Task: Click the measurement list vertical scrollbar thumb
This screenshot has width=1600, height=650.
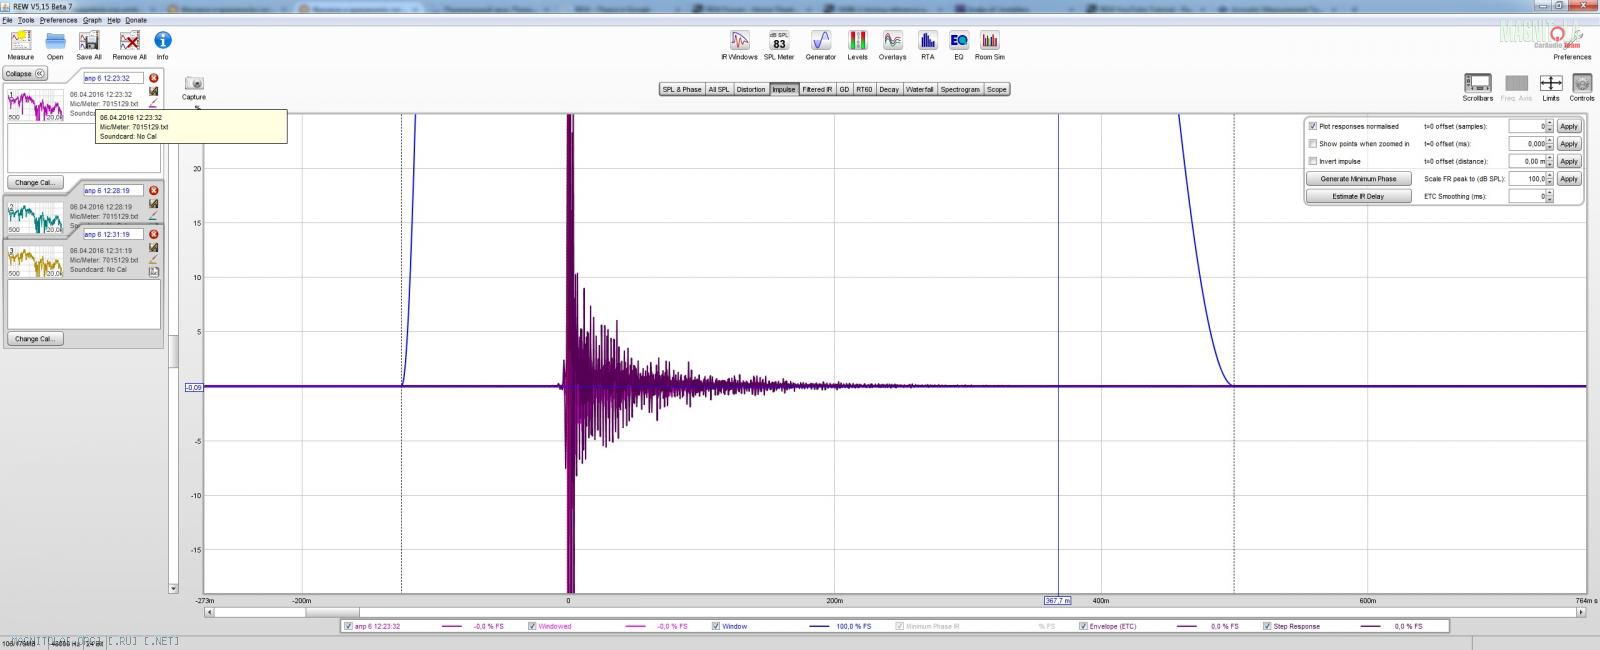Action: point(173,351)
